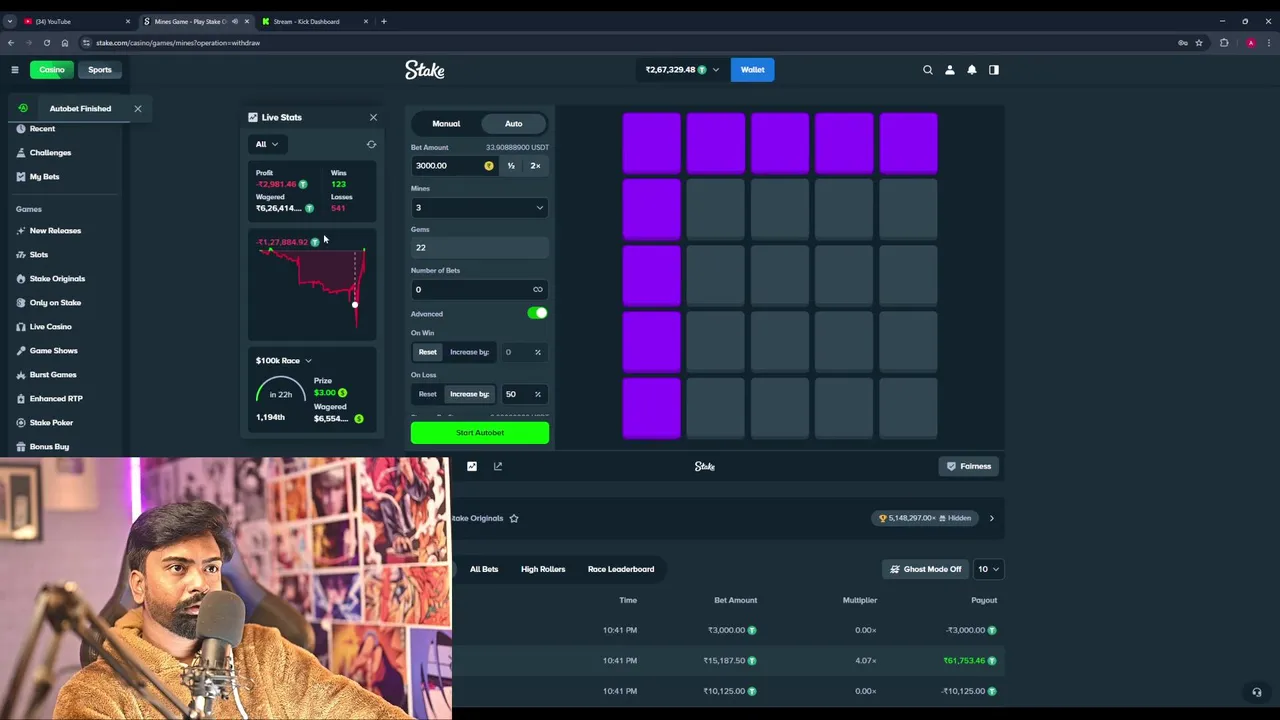Viewport: 1280px width, 720px height.
Task: Expand the game info chevron arrow
Action: tap(992, 518)
